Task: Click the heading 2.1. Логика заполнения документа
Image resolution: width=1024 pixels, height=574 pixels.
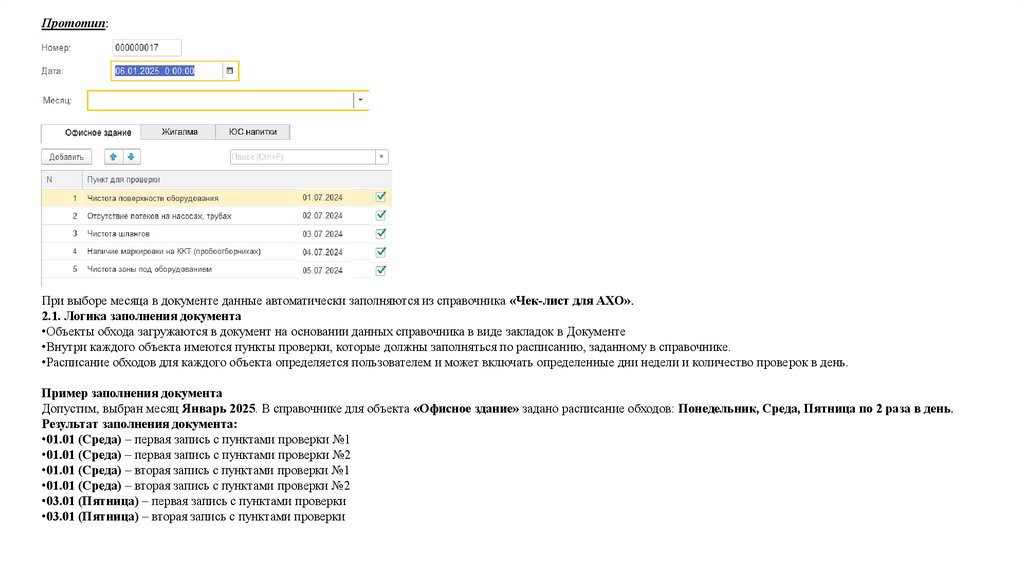Action: tap(141, 316)
